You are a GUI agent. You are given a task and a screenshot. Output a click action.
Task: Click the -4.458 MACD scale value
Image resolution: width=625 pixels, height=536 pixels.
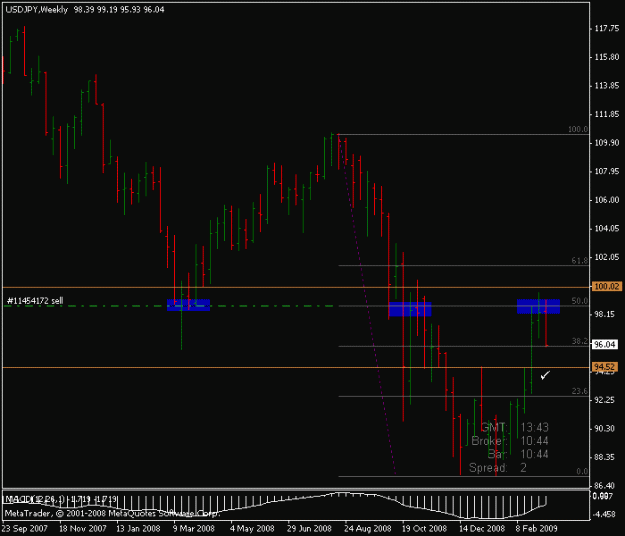coord(606,514)
